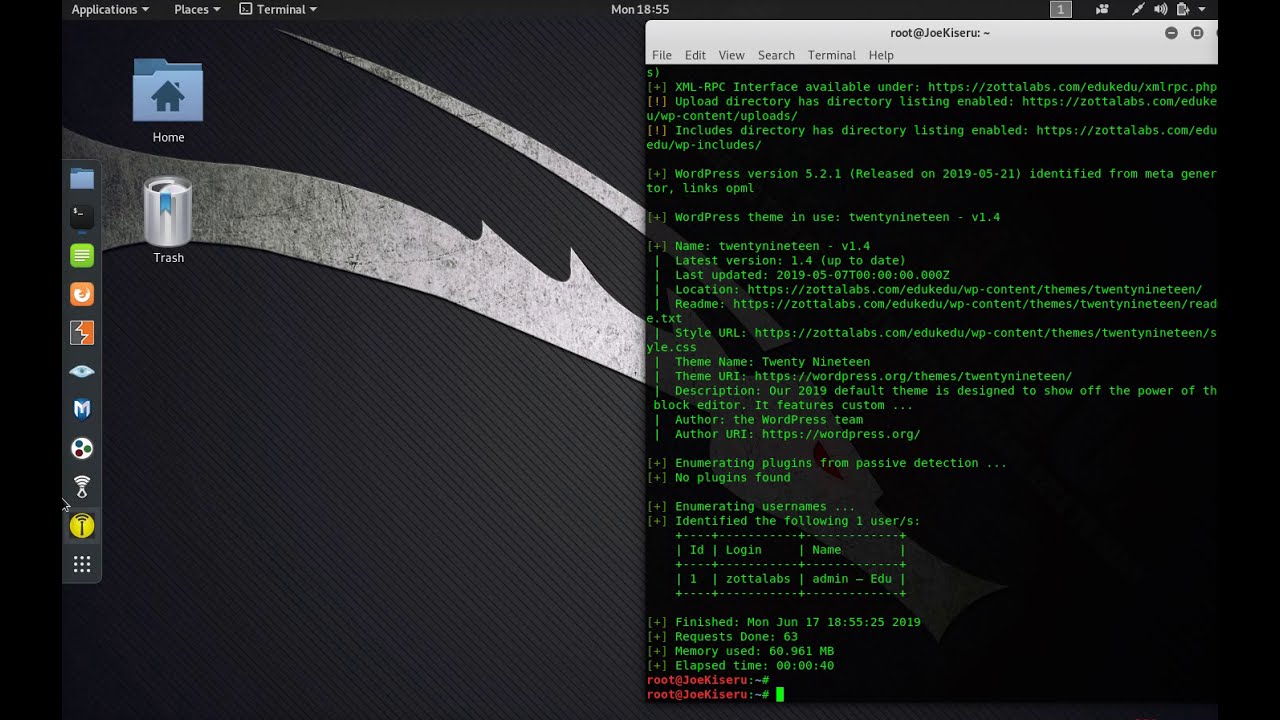Click the theme Location URL
Viewport: 1280px width, 720px height.
pos(975,289)
